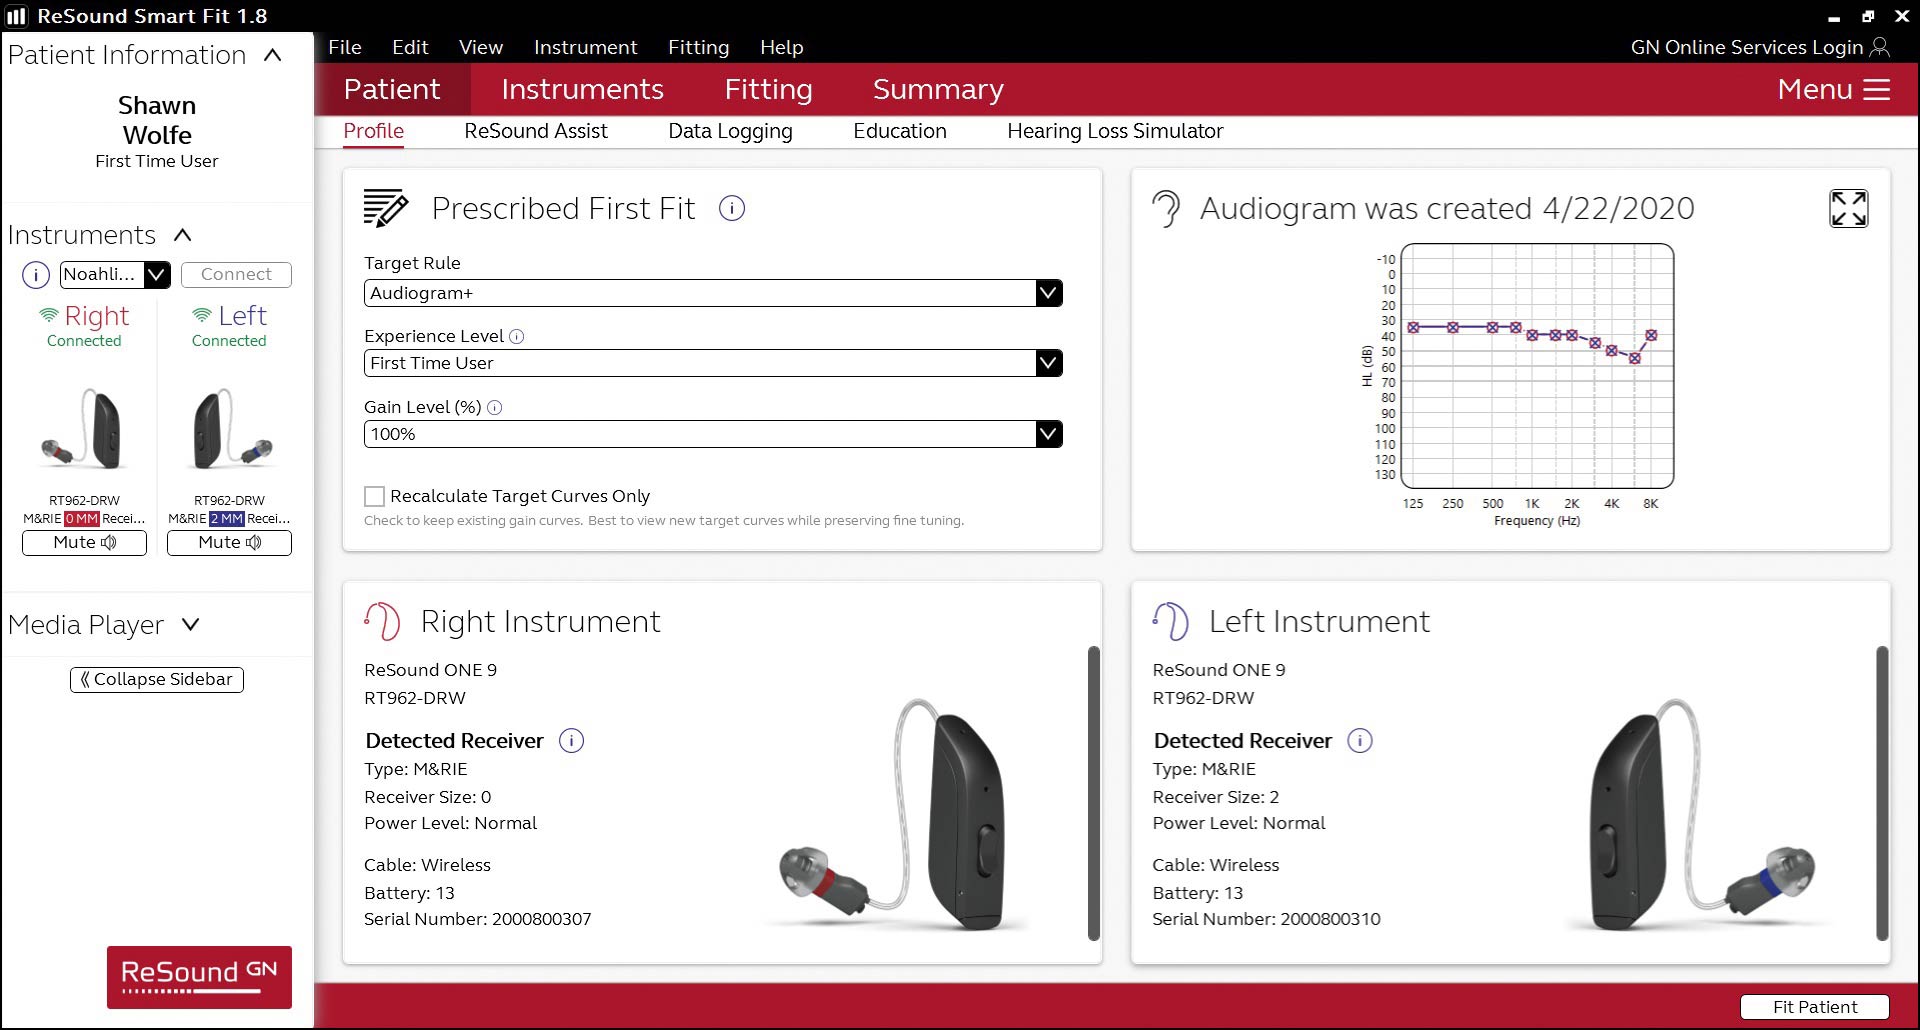Click the Prescribed First Fit info icon
Viewport: 1920px width, 1030px height.
[x=732, y=208]
